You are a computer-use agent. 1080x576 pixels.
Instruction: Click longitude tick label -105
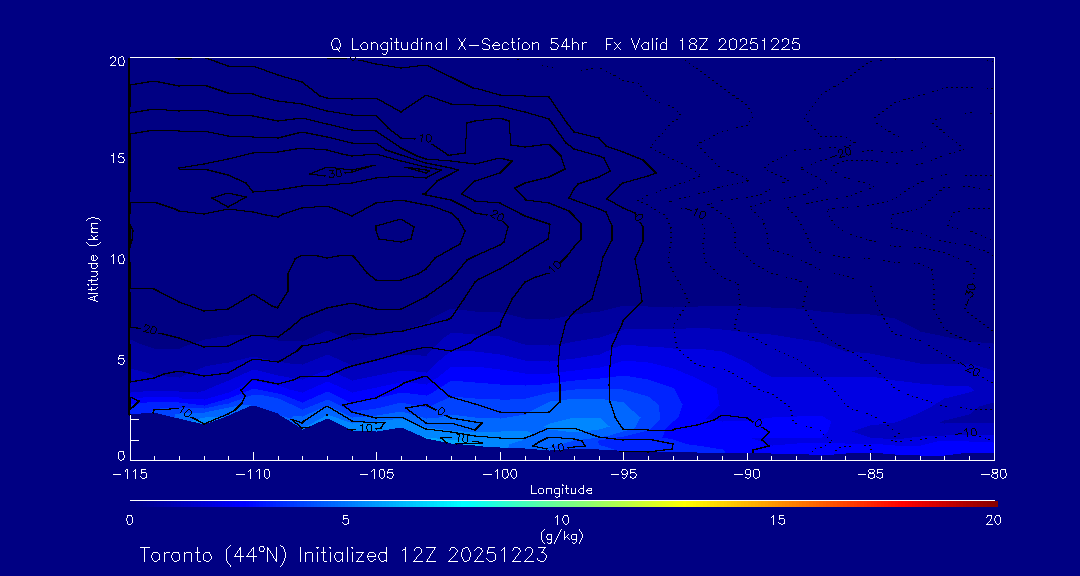(x=377, y=475)
